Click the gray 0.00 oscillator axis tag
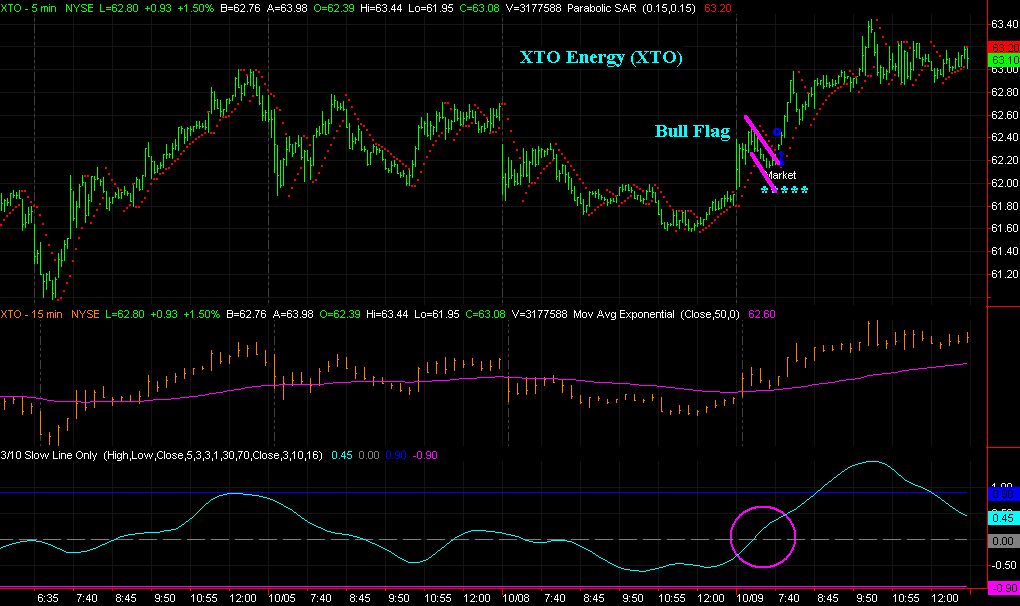This screenshot has height=606, width=1020. pyautogui.click(x=1004, y=541)
